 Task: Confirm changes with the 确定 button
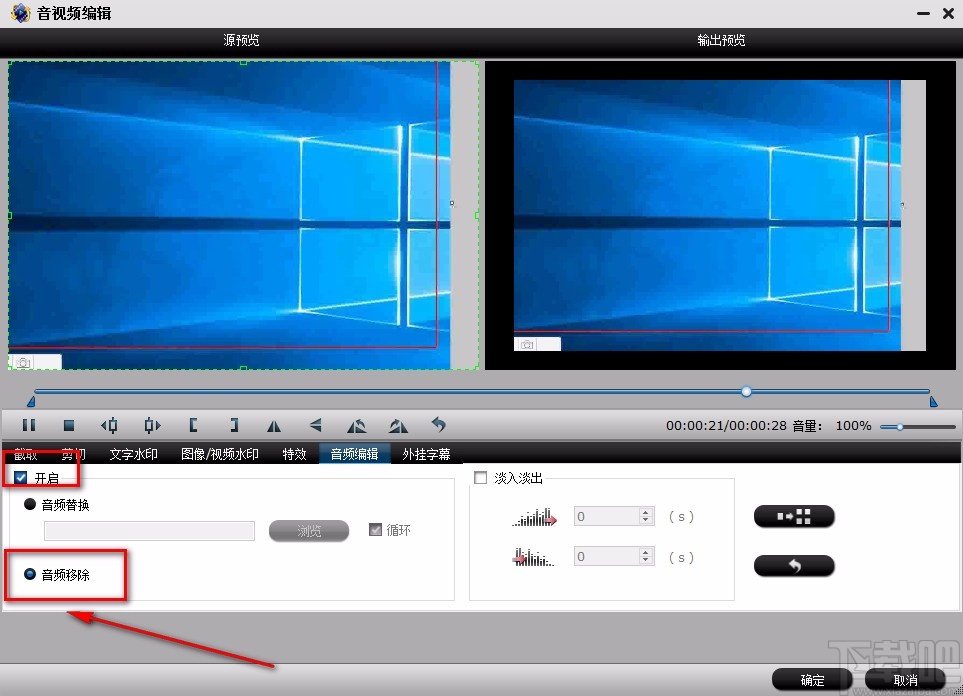[x=811, y=679]
